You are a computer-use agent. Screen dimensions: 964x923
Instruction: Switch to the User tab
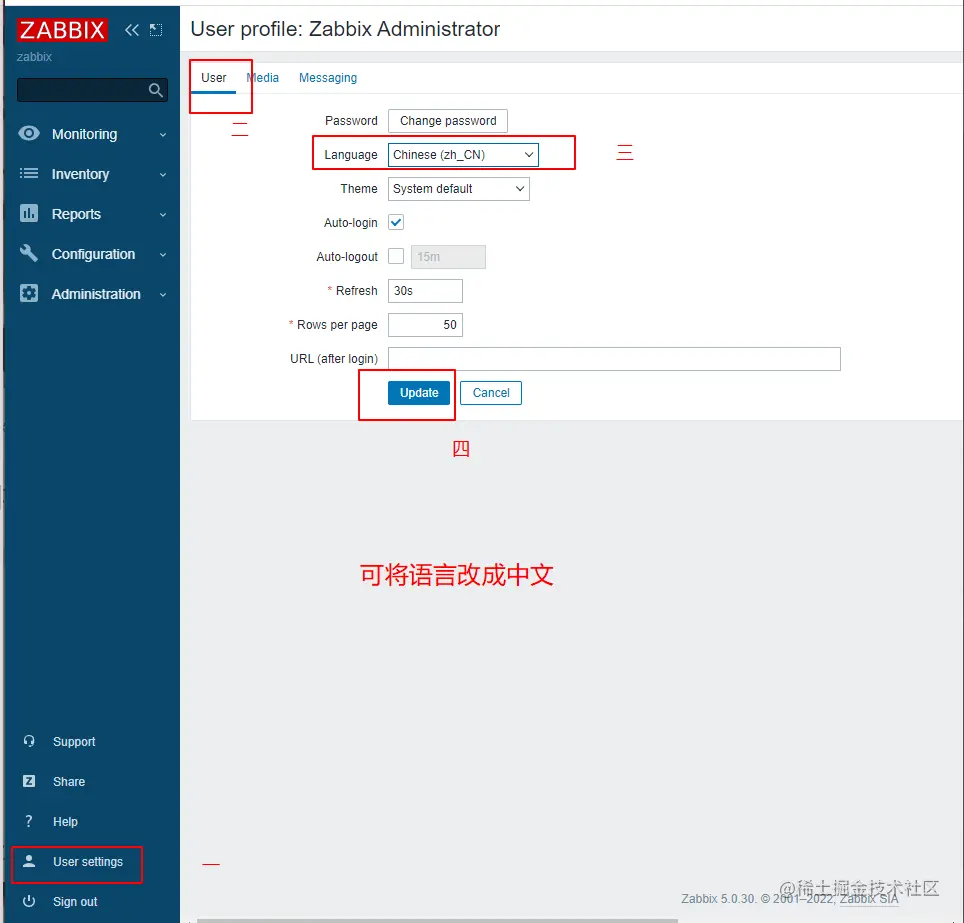coord(213,78)
